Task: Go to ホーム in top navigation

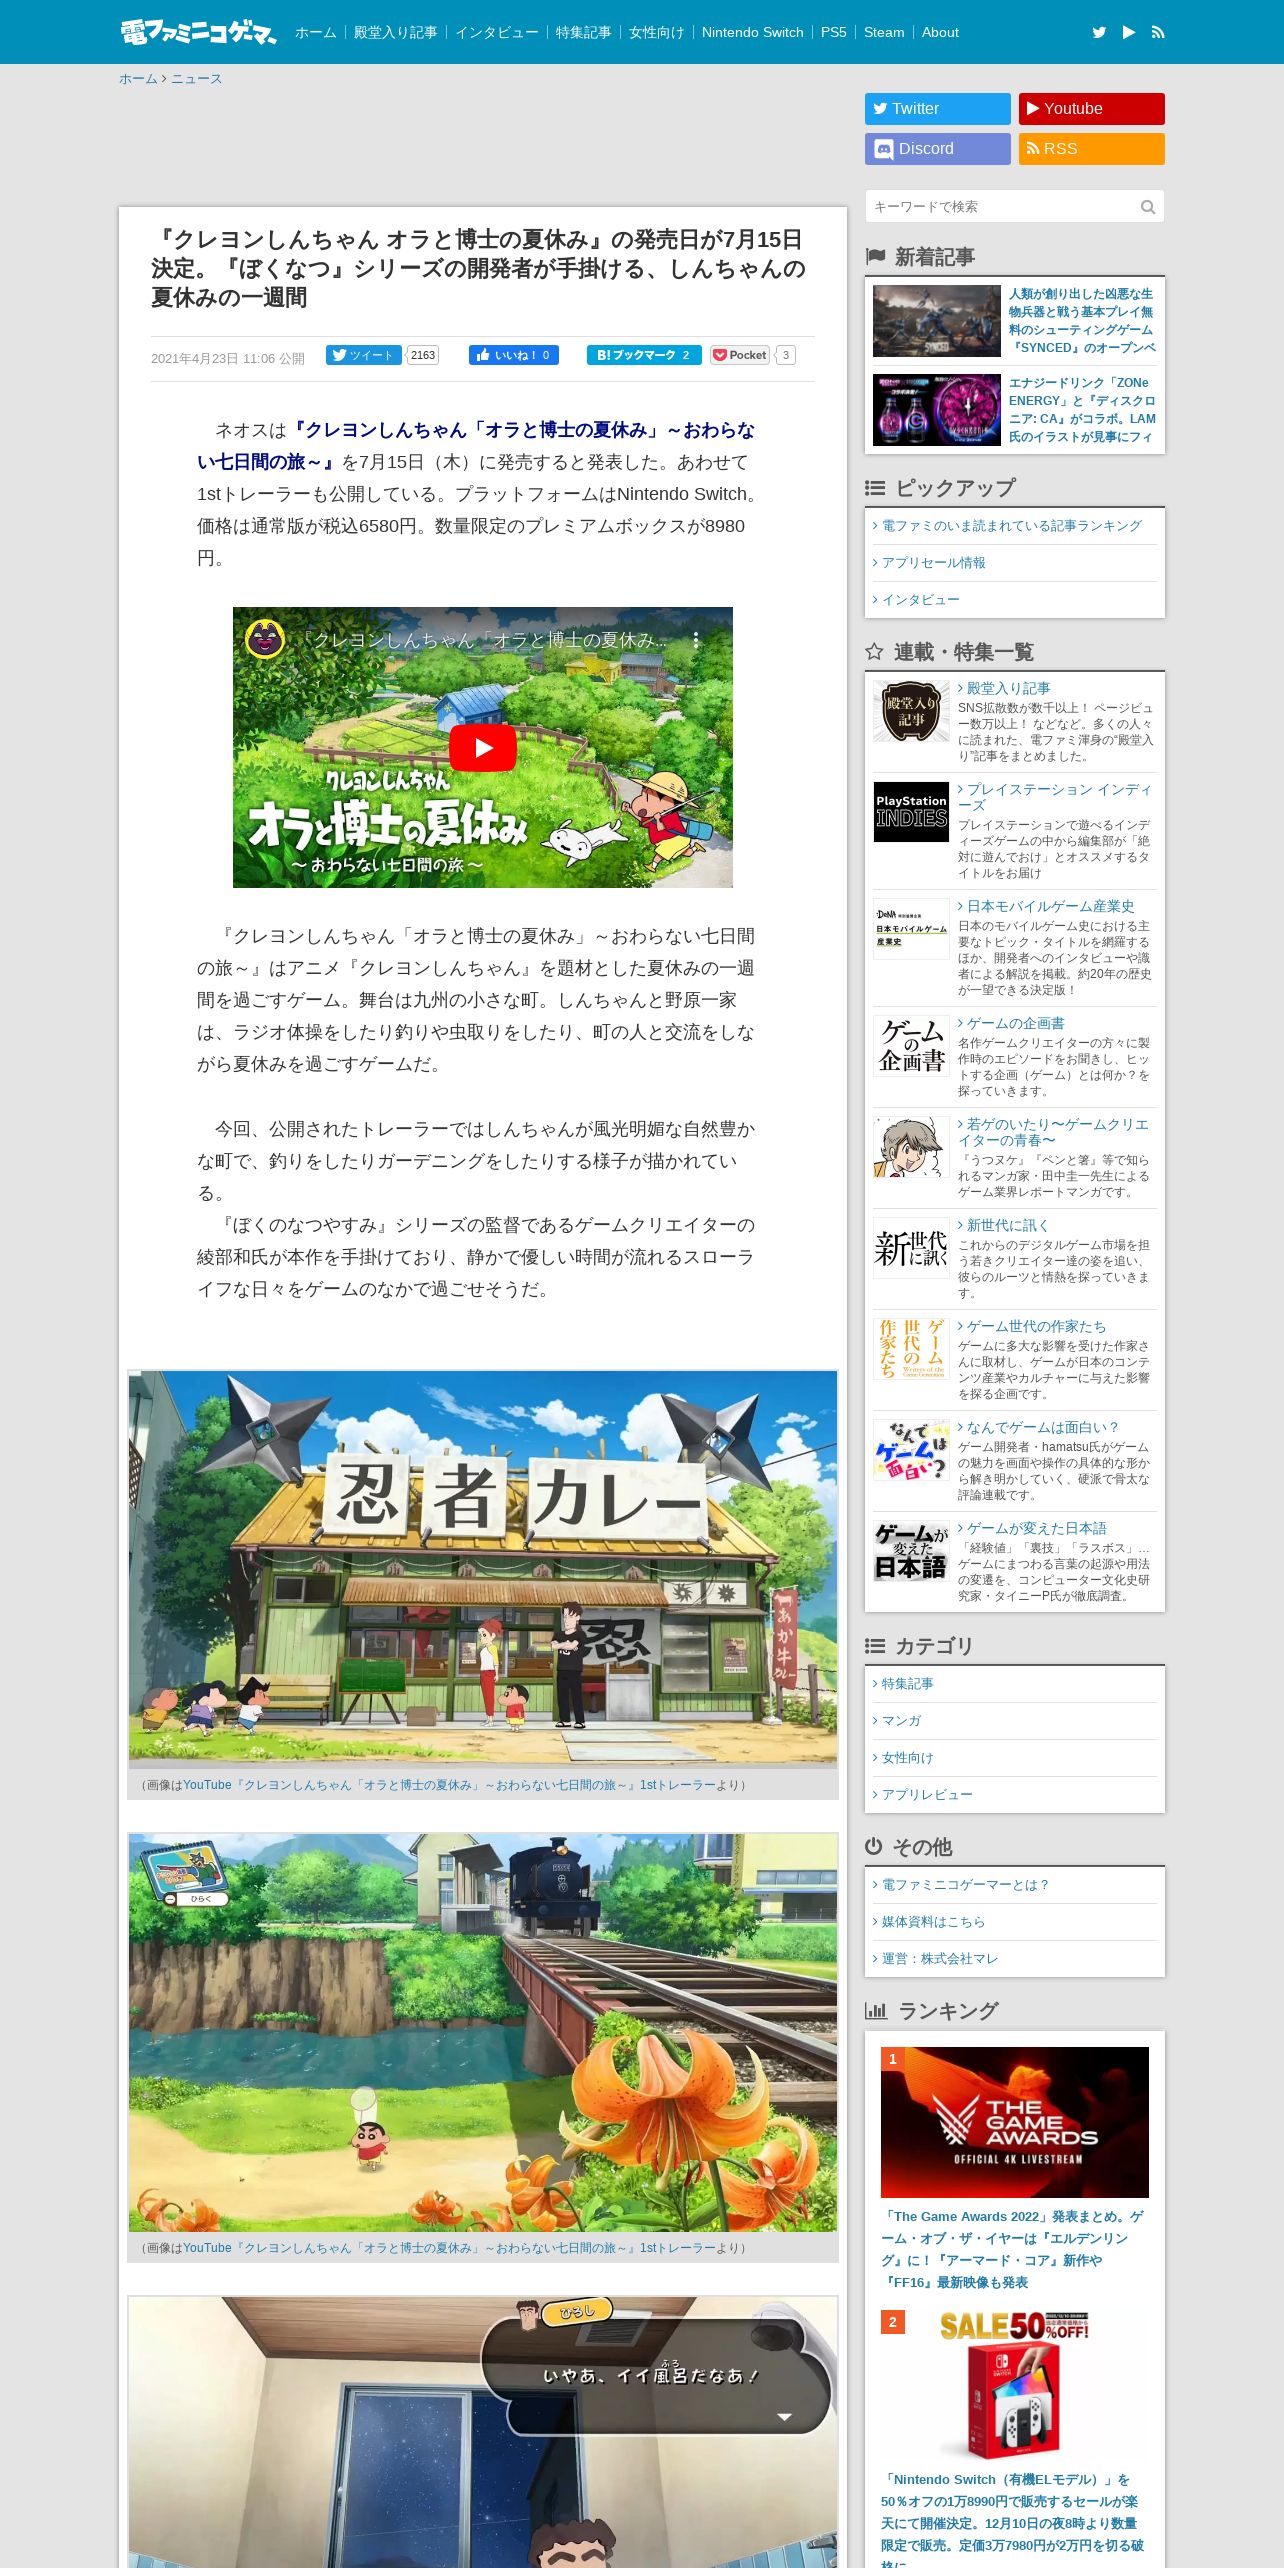Action: (x=315, y=32)
